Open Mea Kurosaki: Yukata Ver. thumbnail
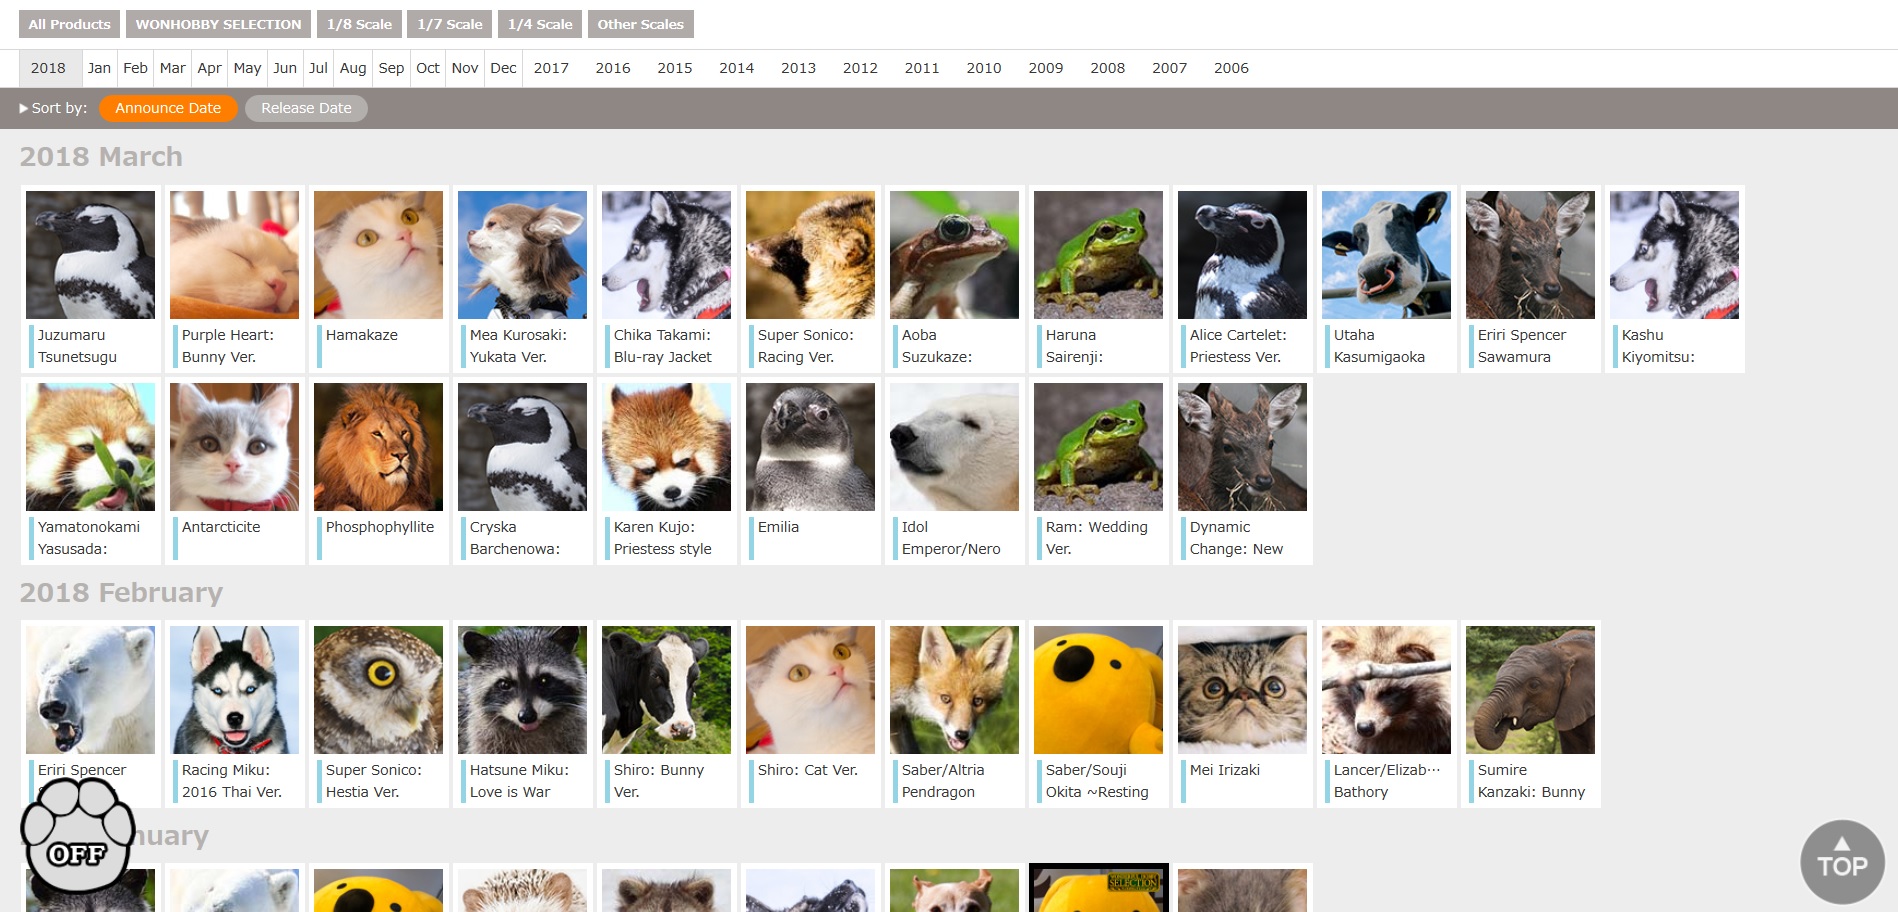This screenshot has height=912, width=1898. (x=522, y=255)
